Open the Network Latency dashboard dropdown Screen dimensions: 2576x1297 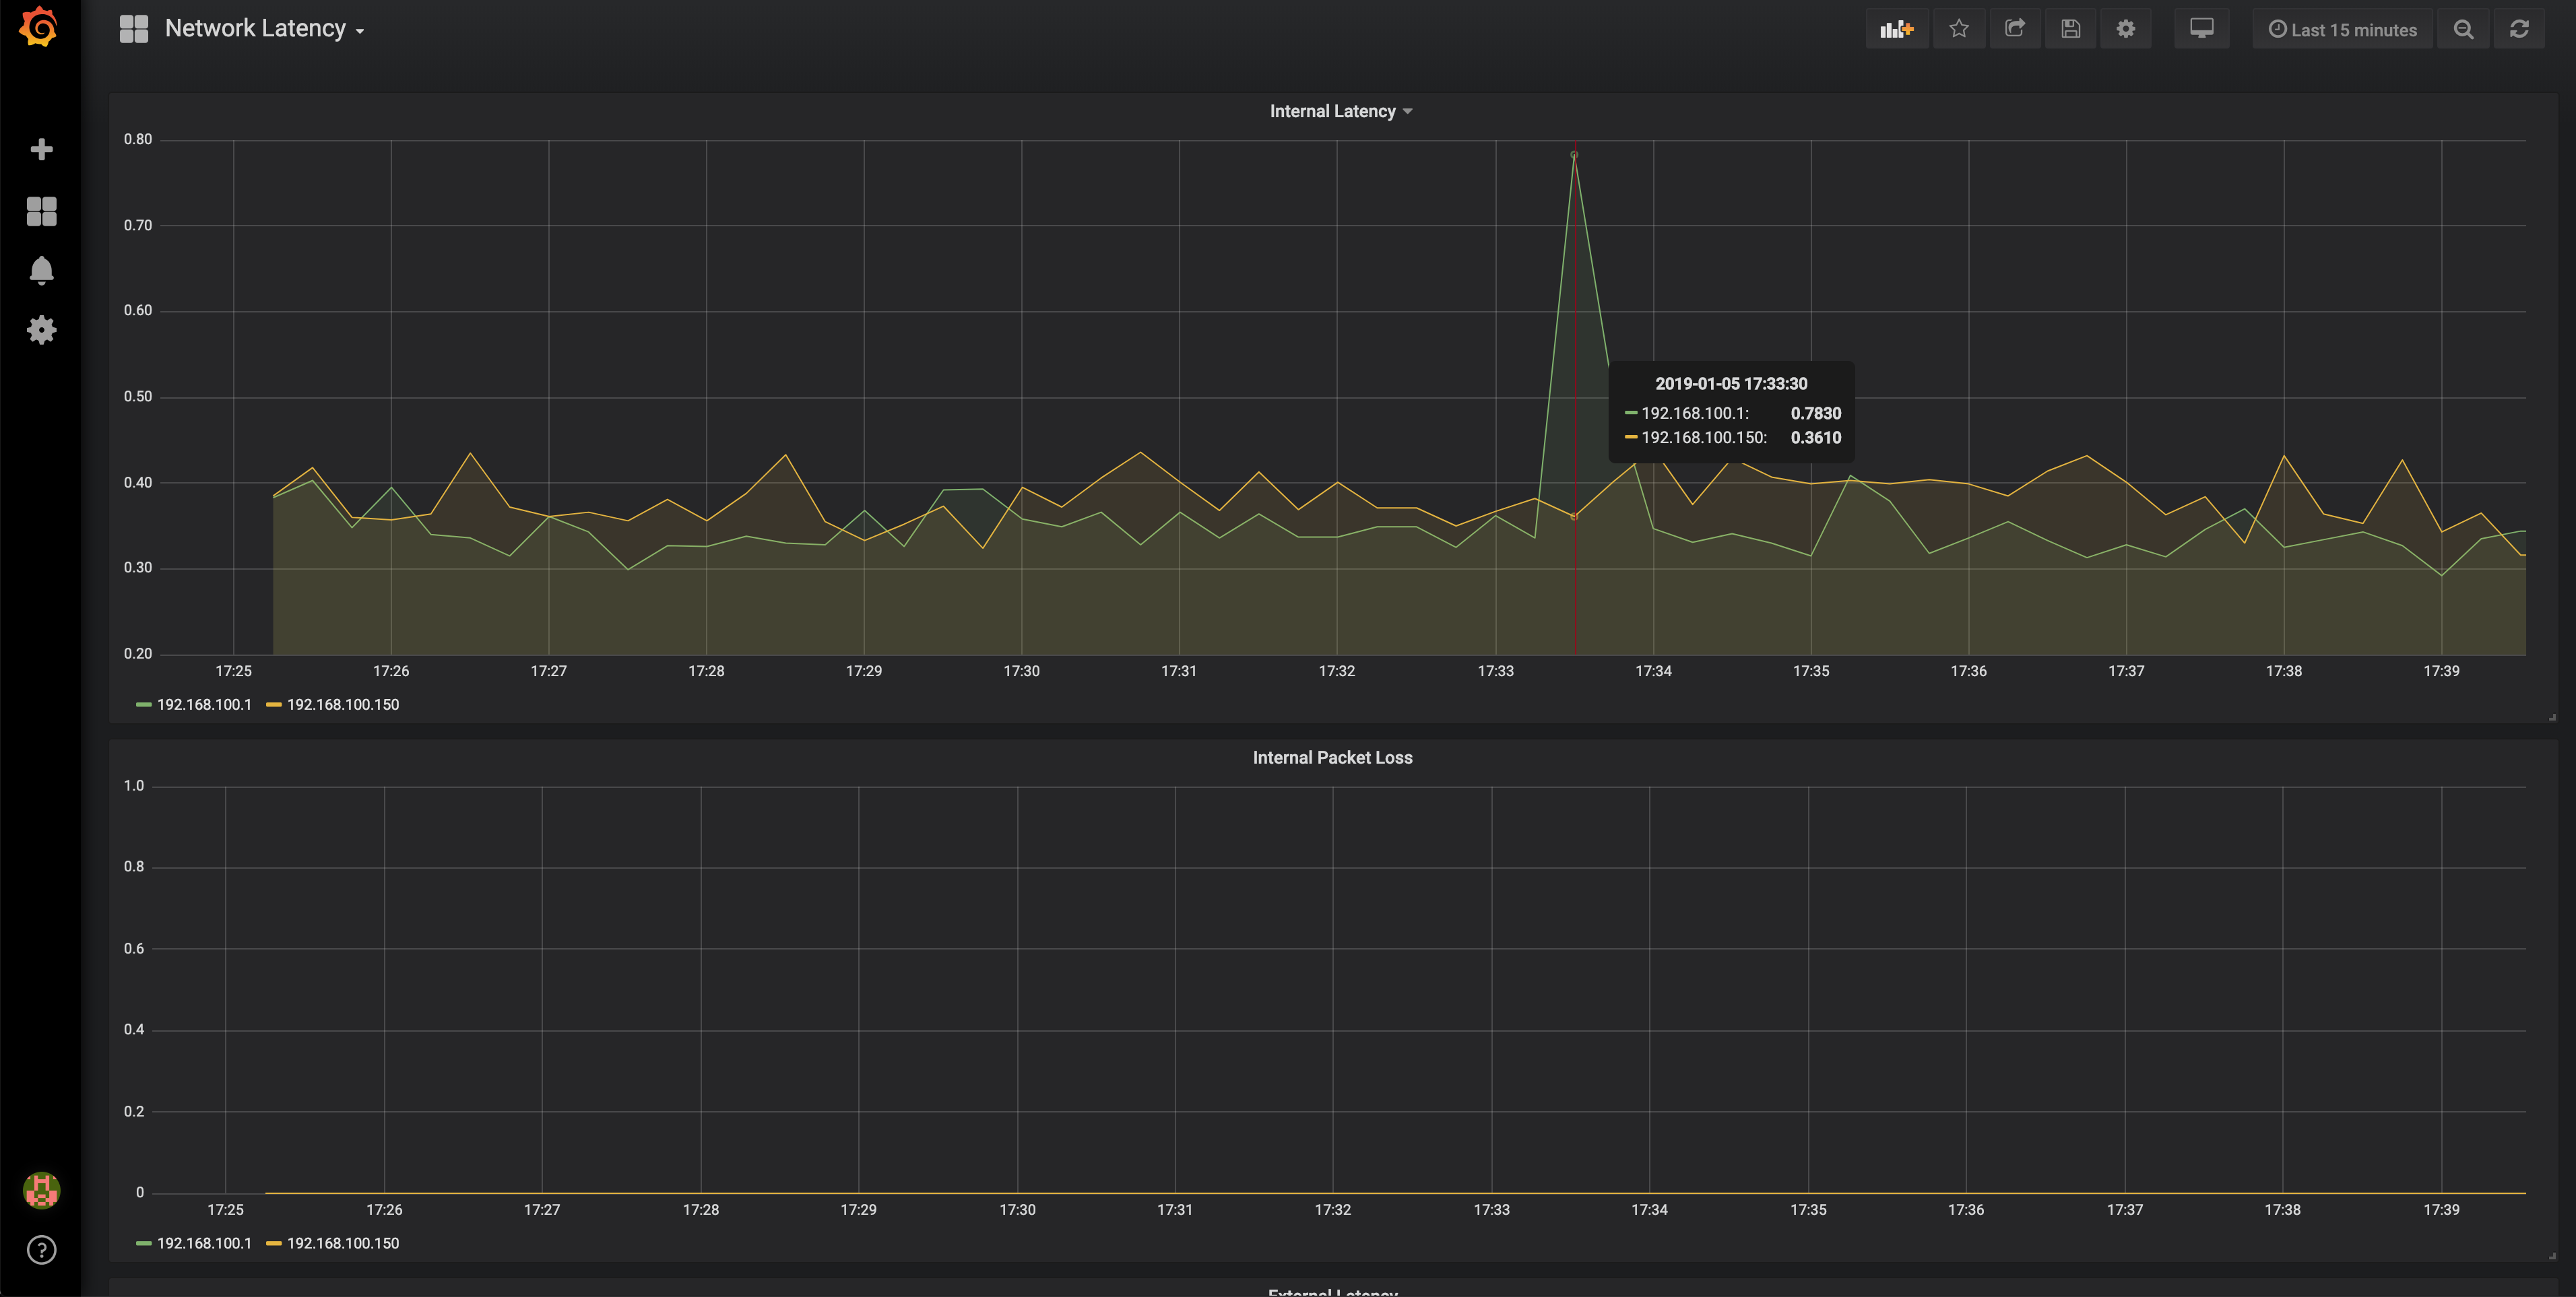point(264,29)
